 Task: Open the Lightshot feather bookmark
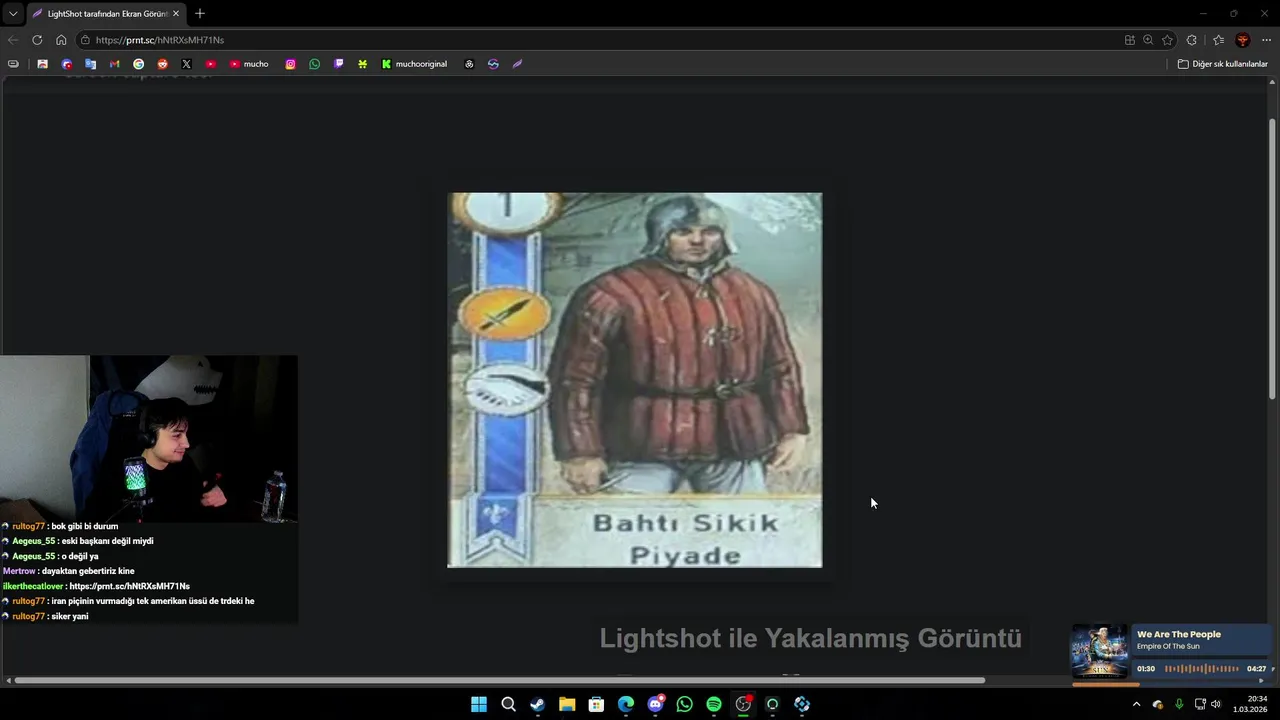point(517,64)
